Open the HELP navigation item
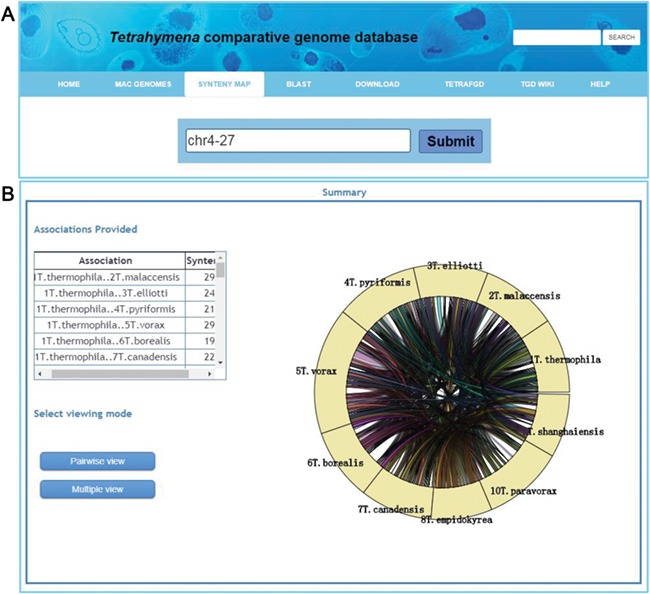The width and height of the screenshot is (650, 594). [x=600, y=84]
